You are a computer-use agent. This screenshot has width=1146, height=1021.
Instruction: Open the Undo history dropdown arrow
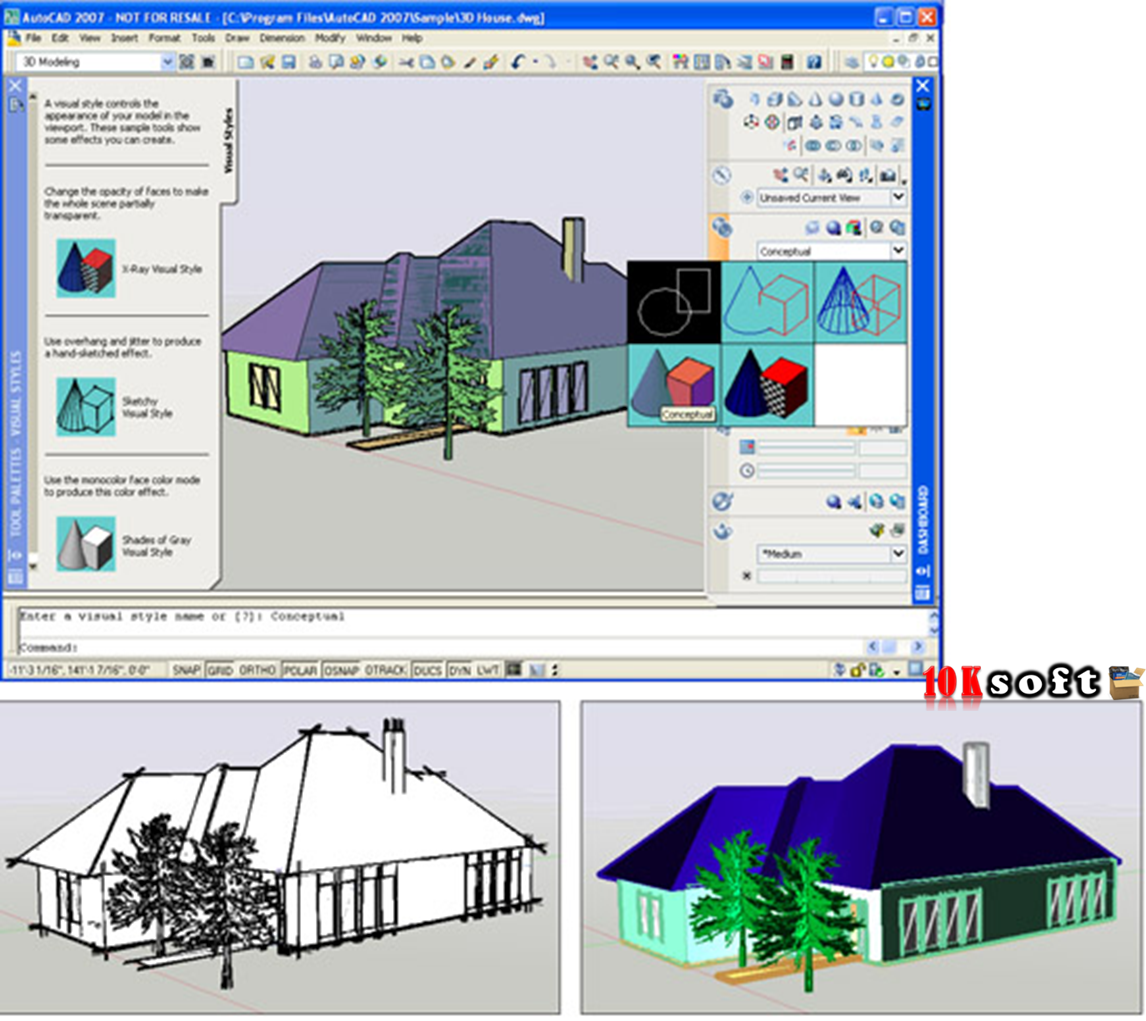(535, 62)
